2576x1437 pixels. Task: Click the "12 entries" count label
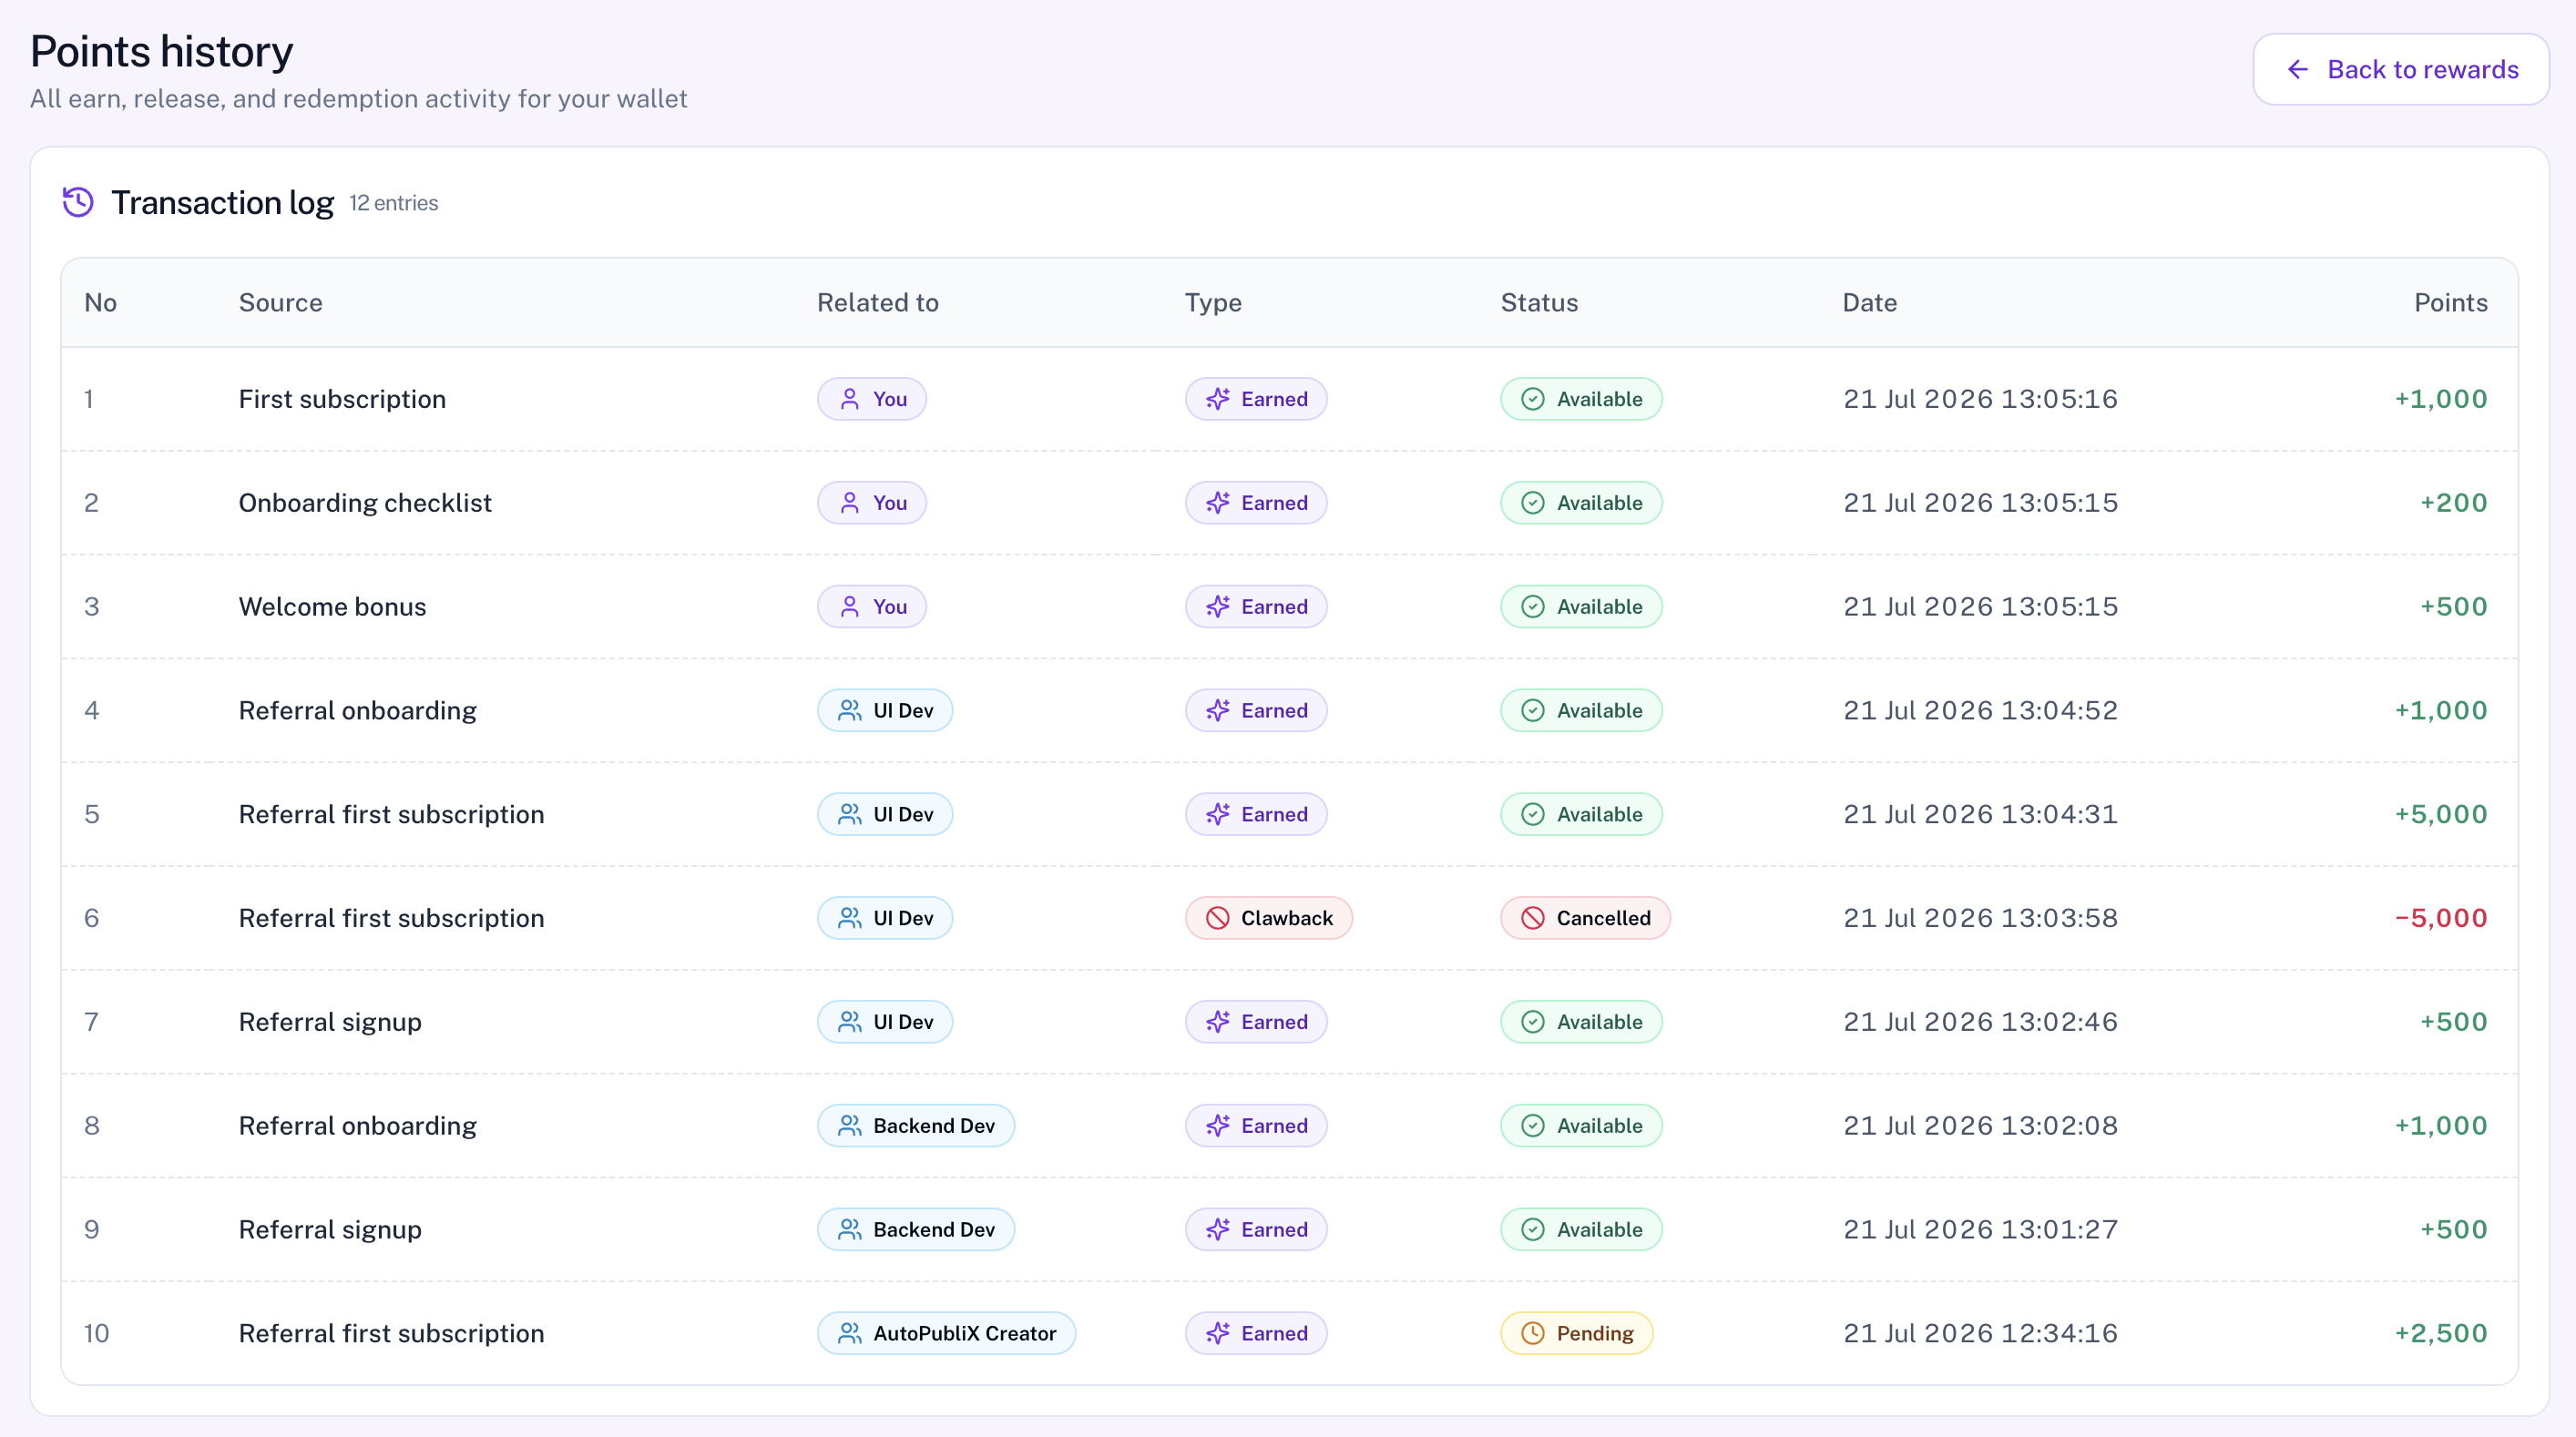(x=393, y=203)
